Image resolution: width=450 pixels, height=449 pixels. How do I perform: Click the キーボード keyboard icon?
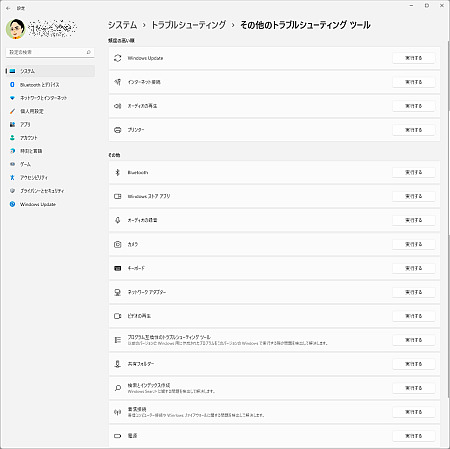[118, 268]
